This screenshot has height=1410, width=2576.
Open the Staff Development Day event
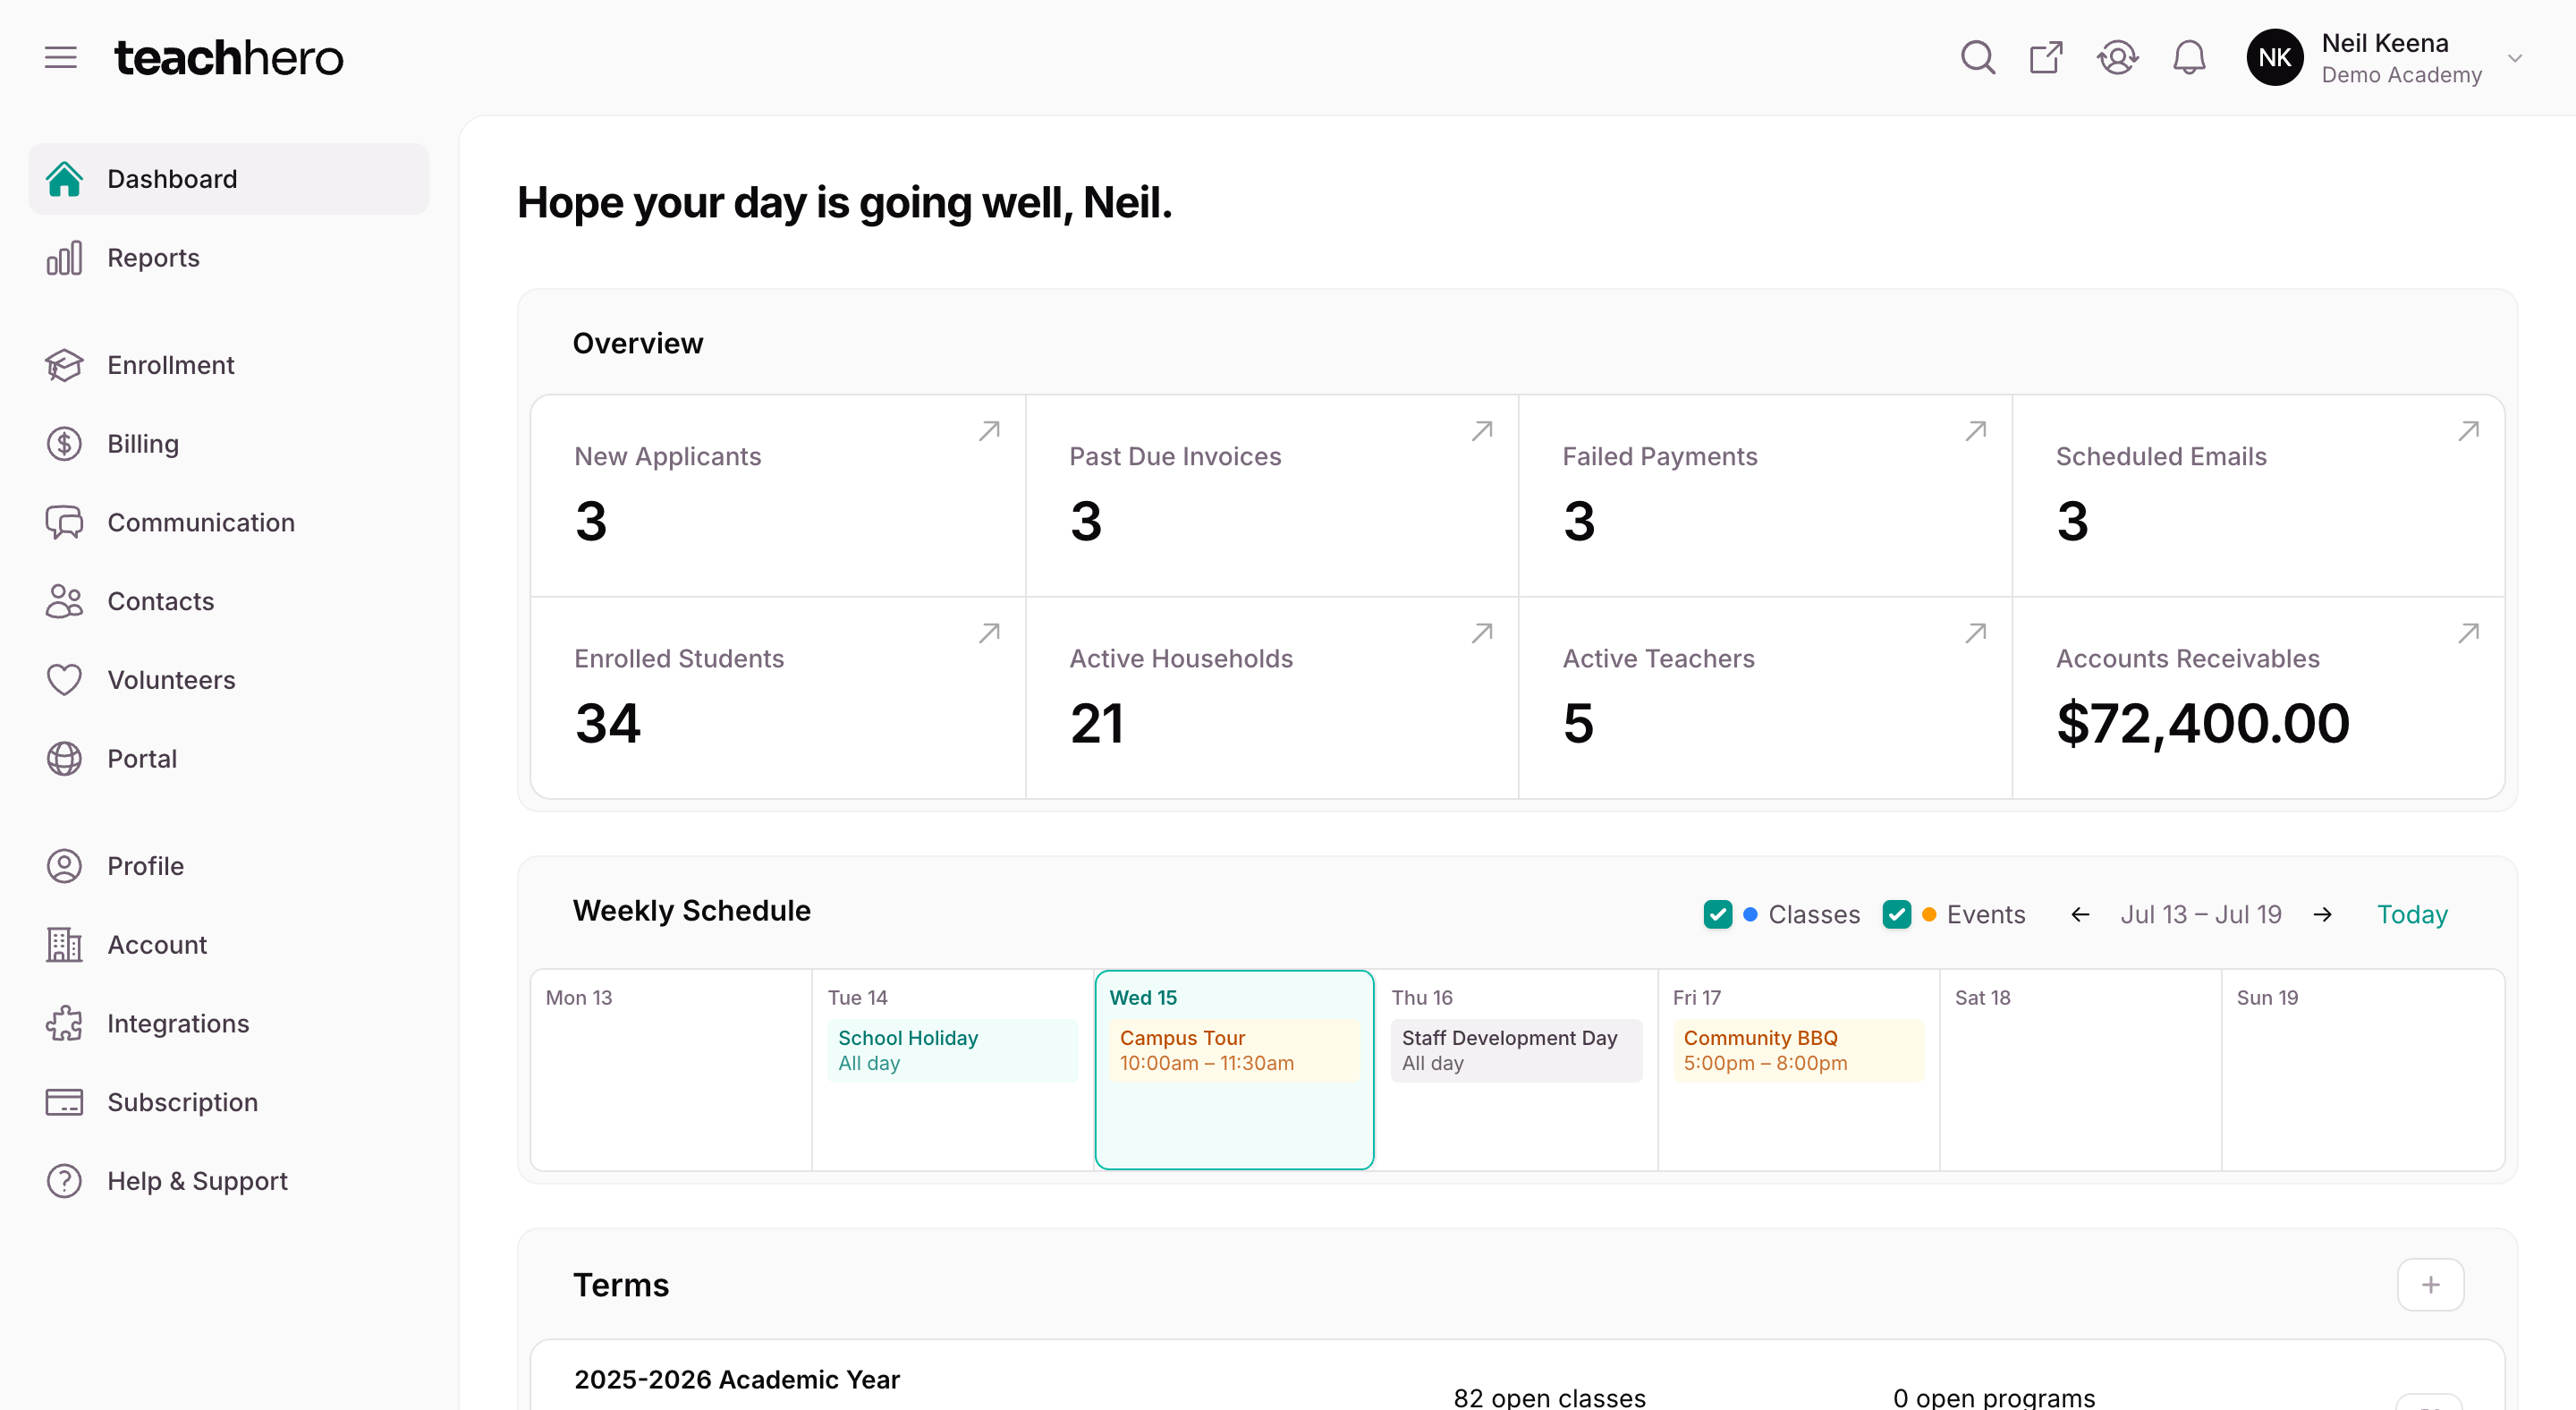coord(1516,1050)
